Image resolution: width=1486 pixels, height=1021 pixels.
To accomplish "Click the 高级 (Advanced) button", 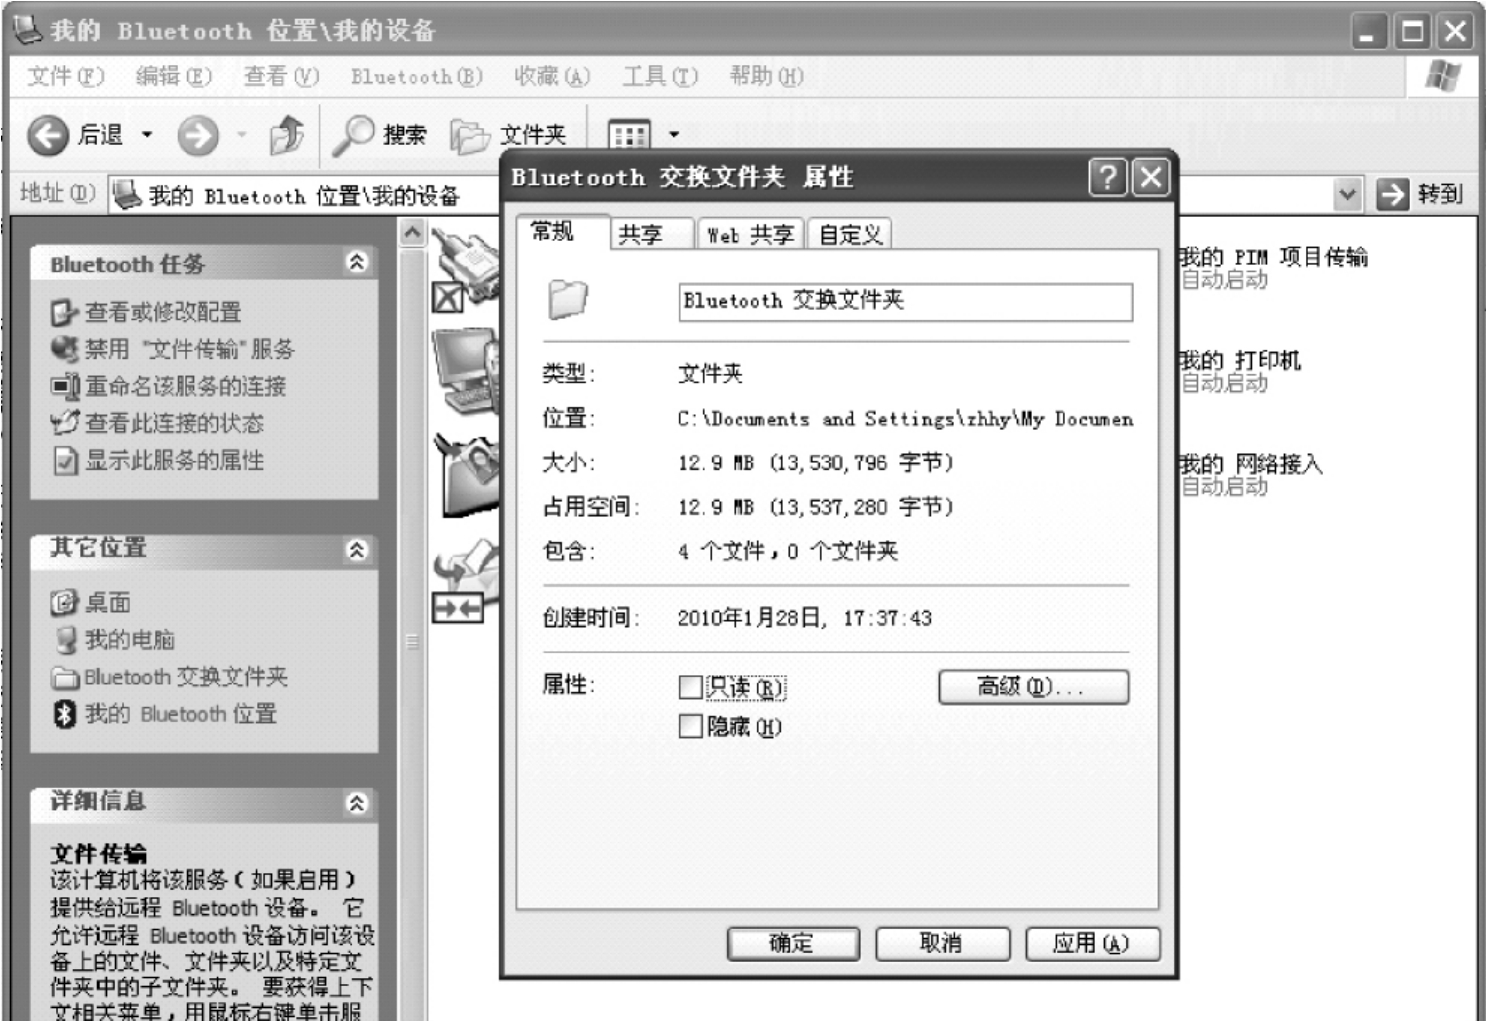I will point(1034,687).
